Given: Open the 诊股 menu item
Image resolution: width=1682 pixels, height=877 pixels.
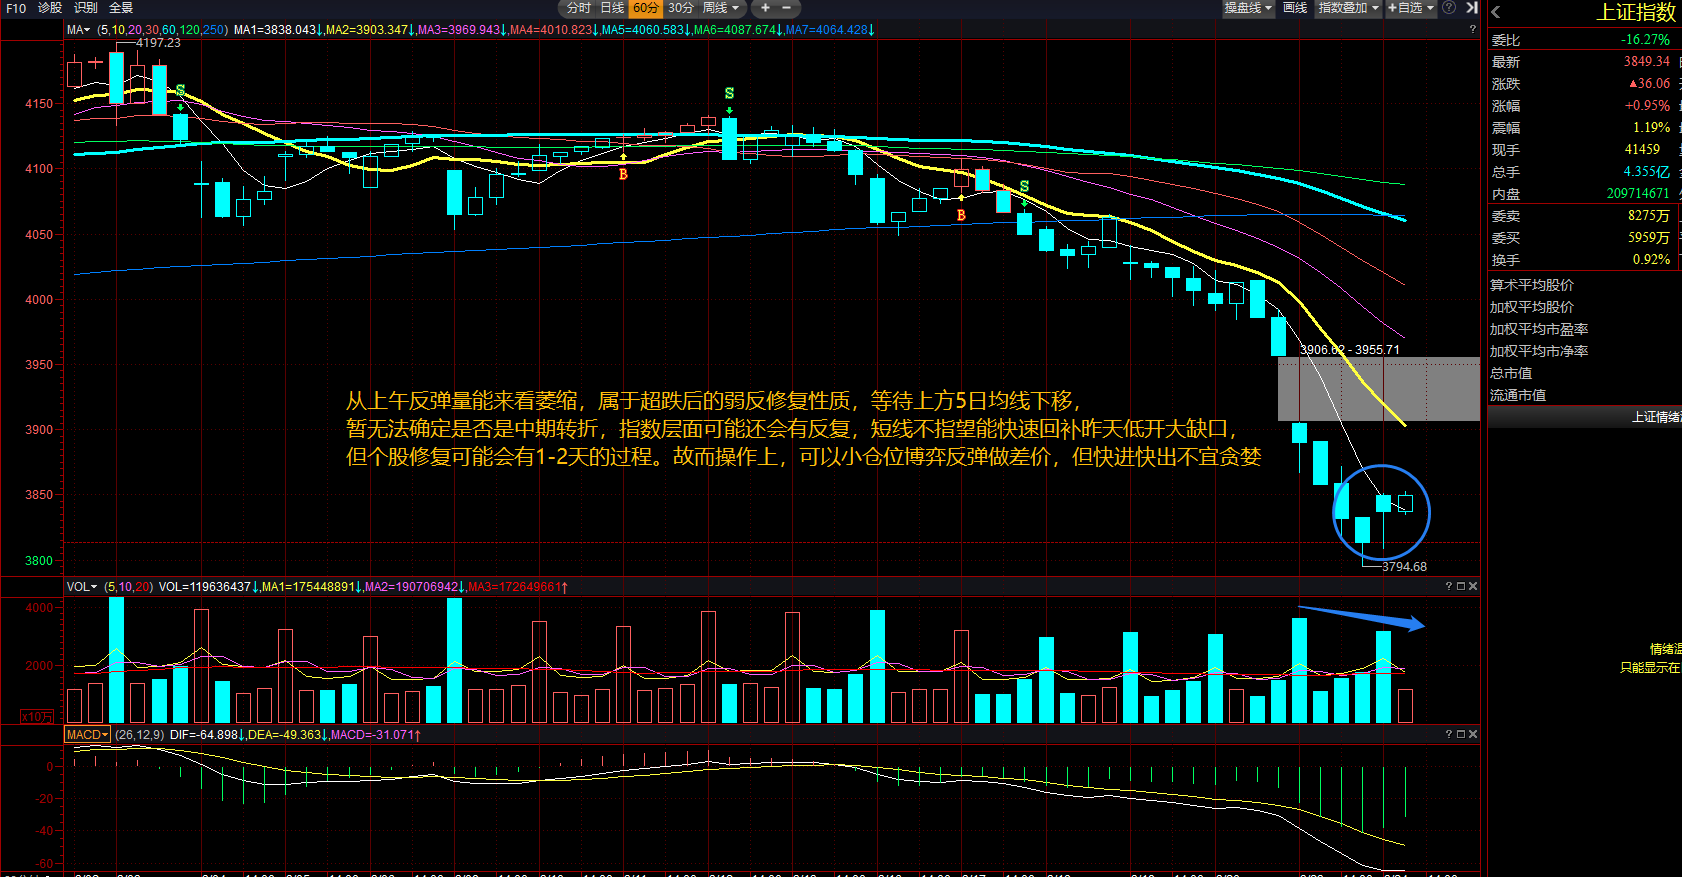Looking at the screenshot, I should (50, 8).
